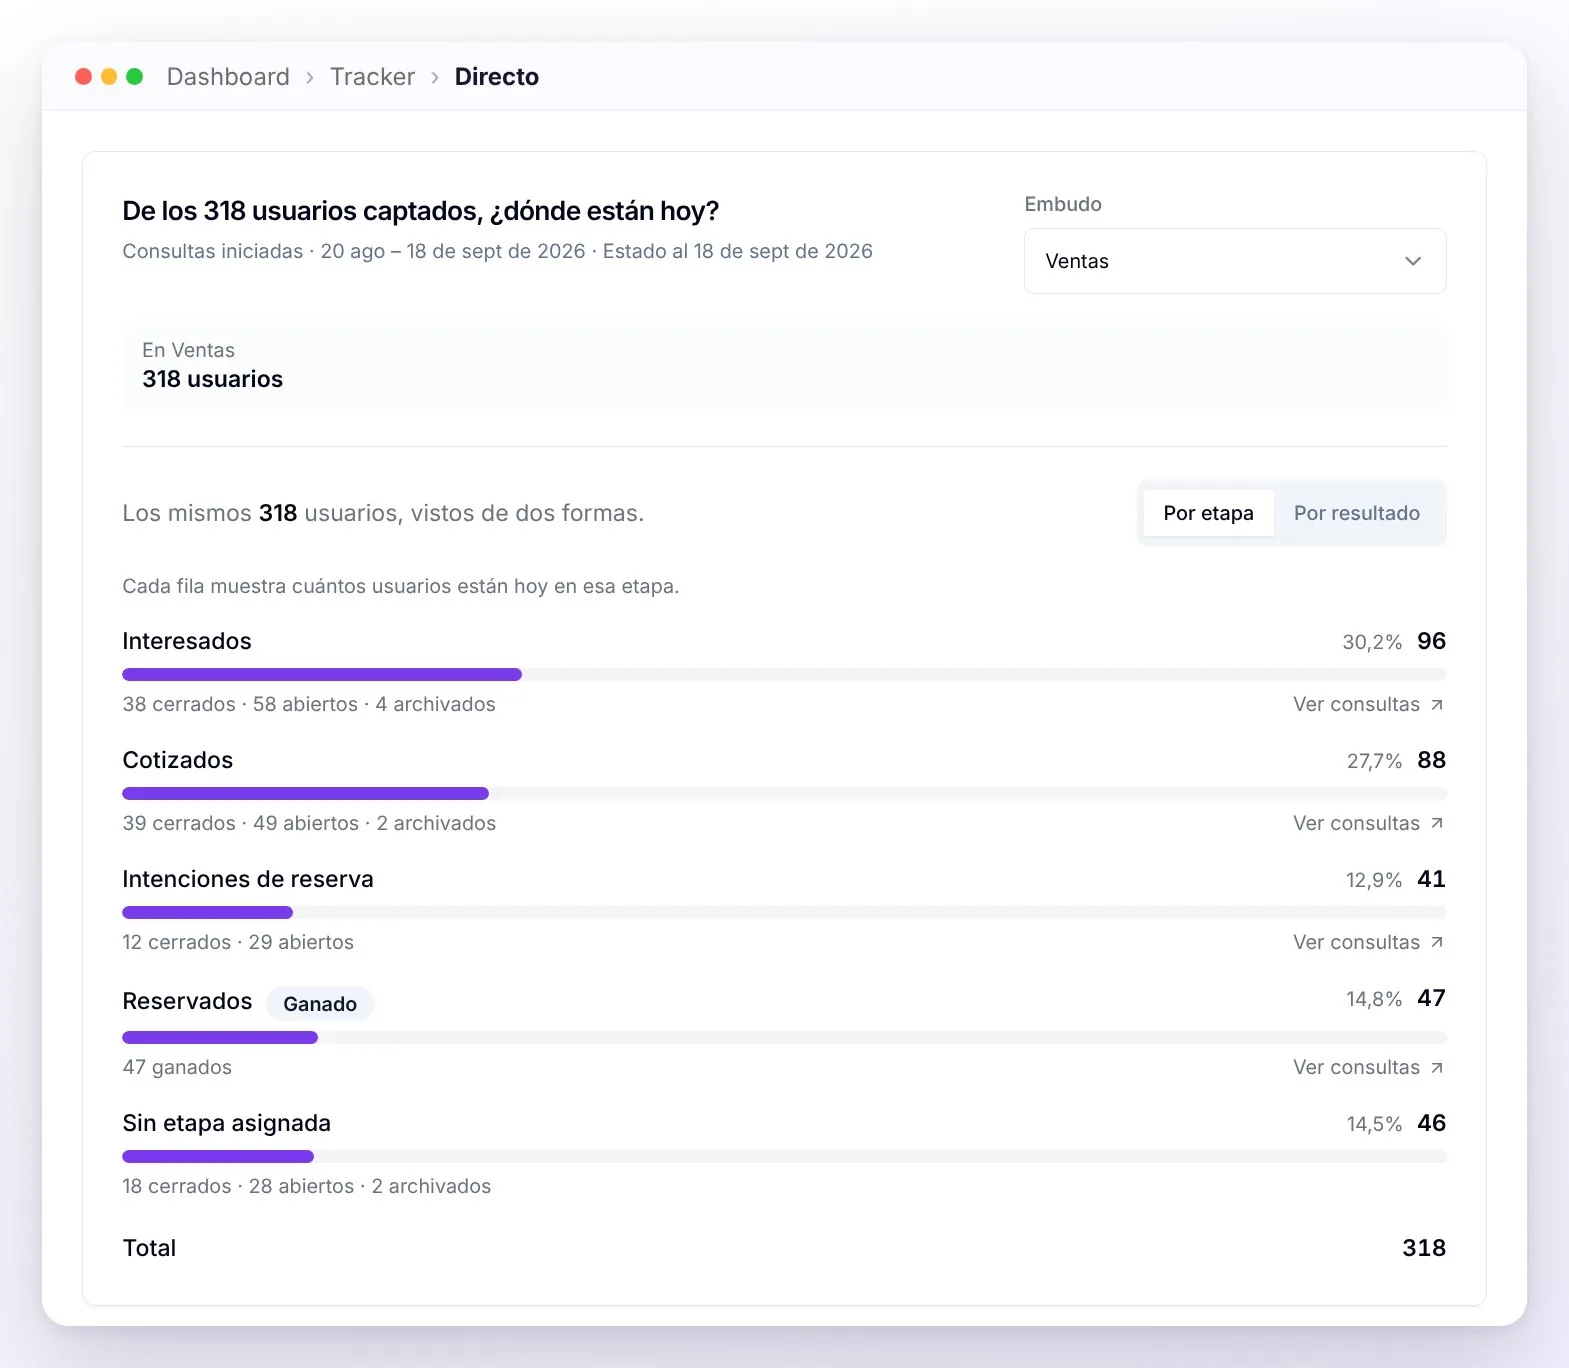The height and width of the screenshot is (1368, 1569).
Task: Click the En Ventas 318 usuarios card
Action: [x=784, y=366]
